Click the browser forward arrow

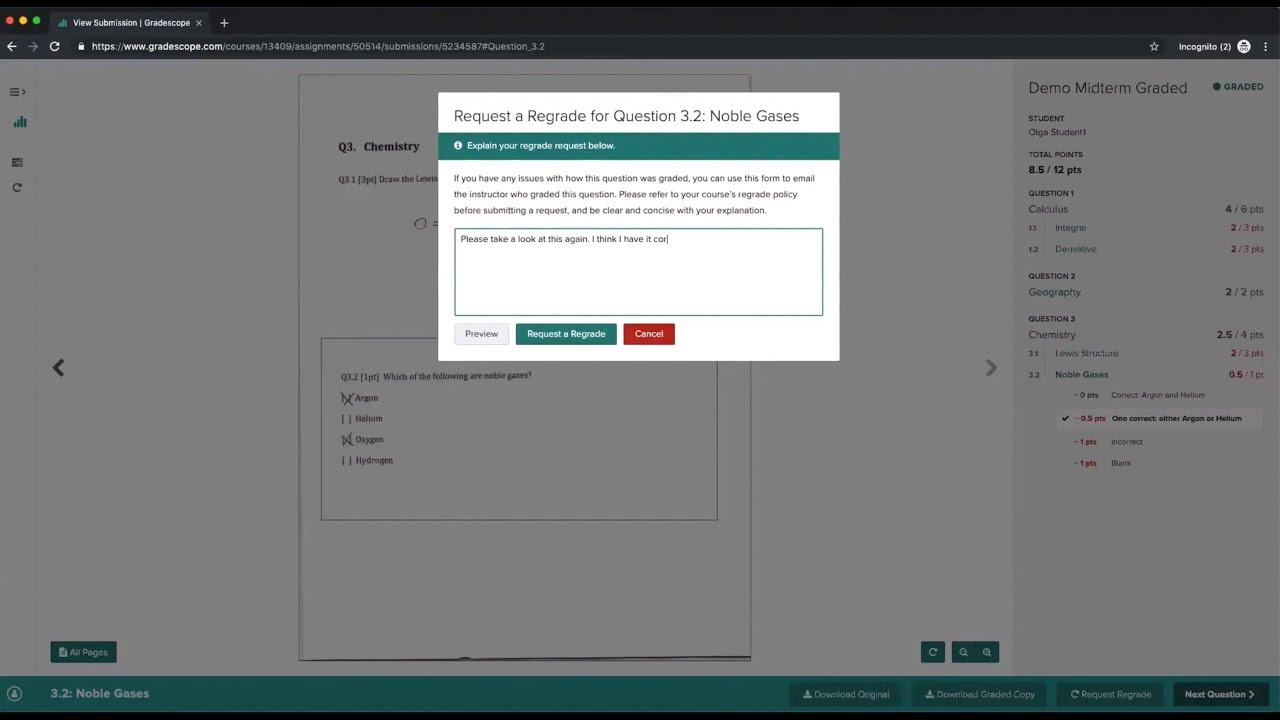click(33, 46)
